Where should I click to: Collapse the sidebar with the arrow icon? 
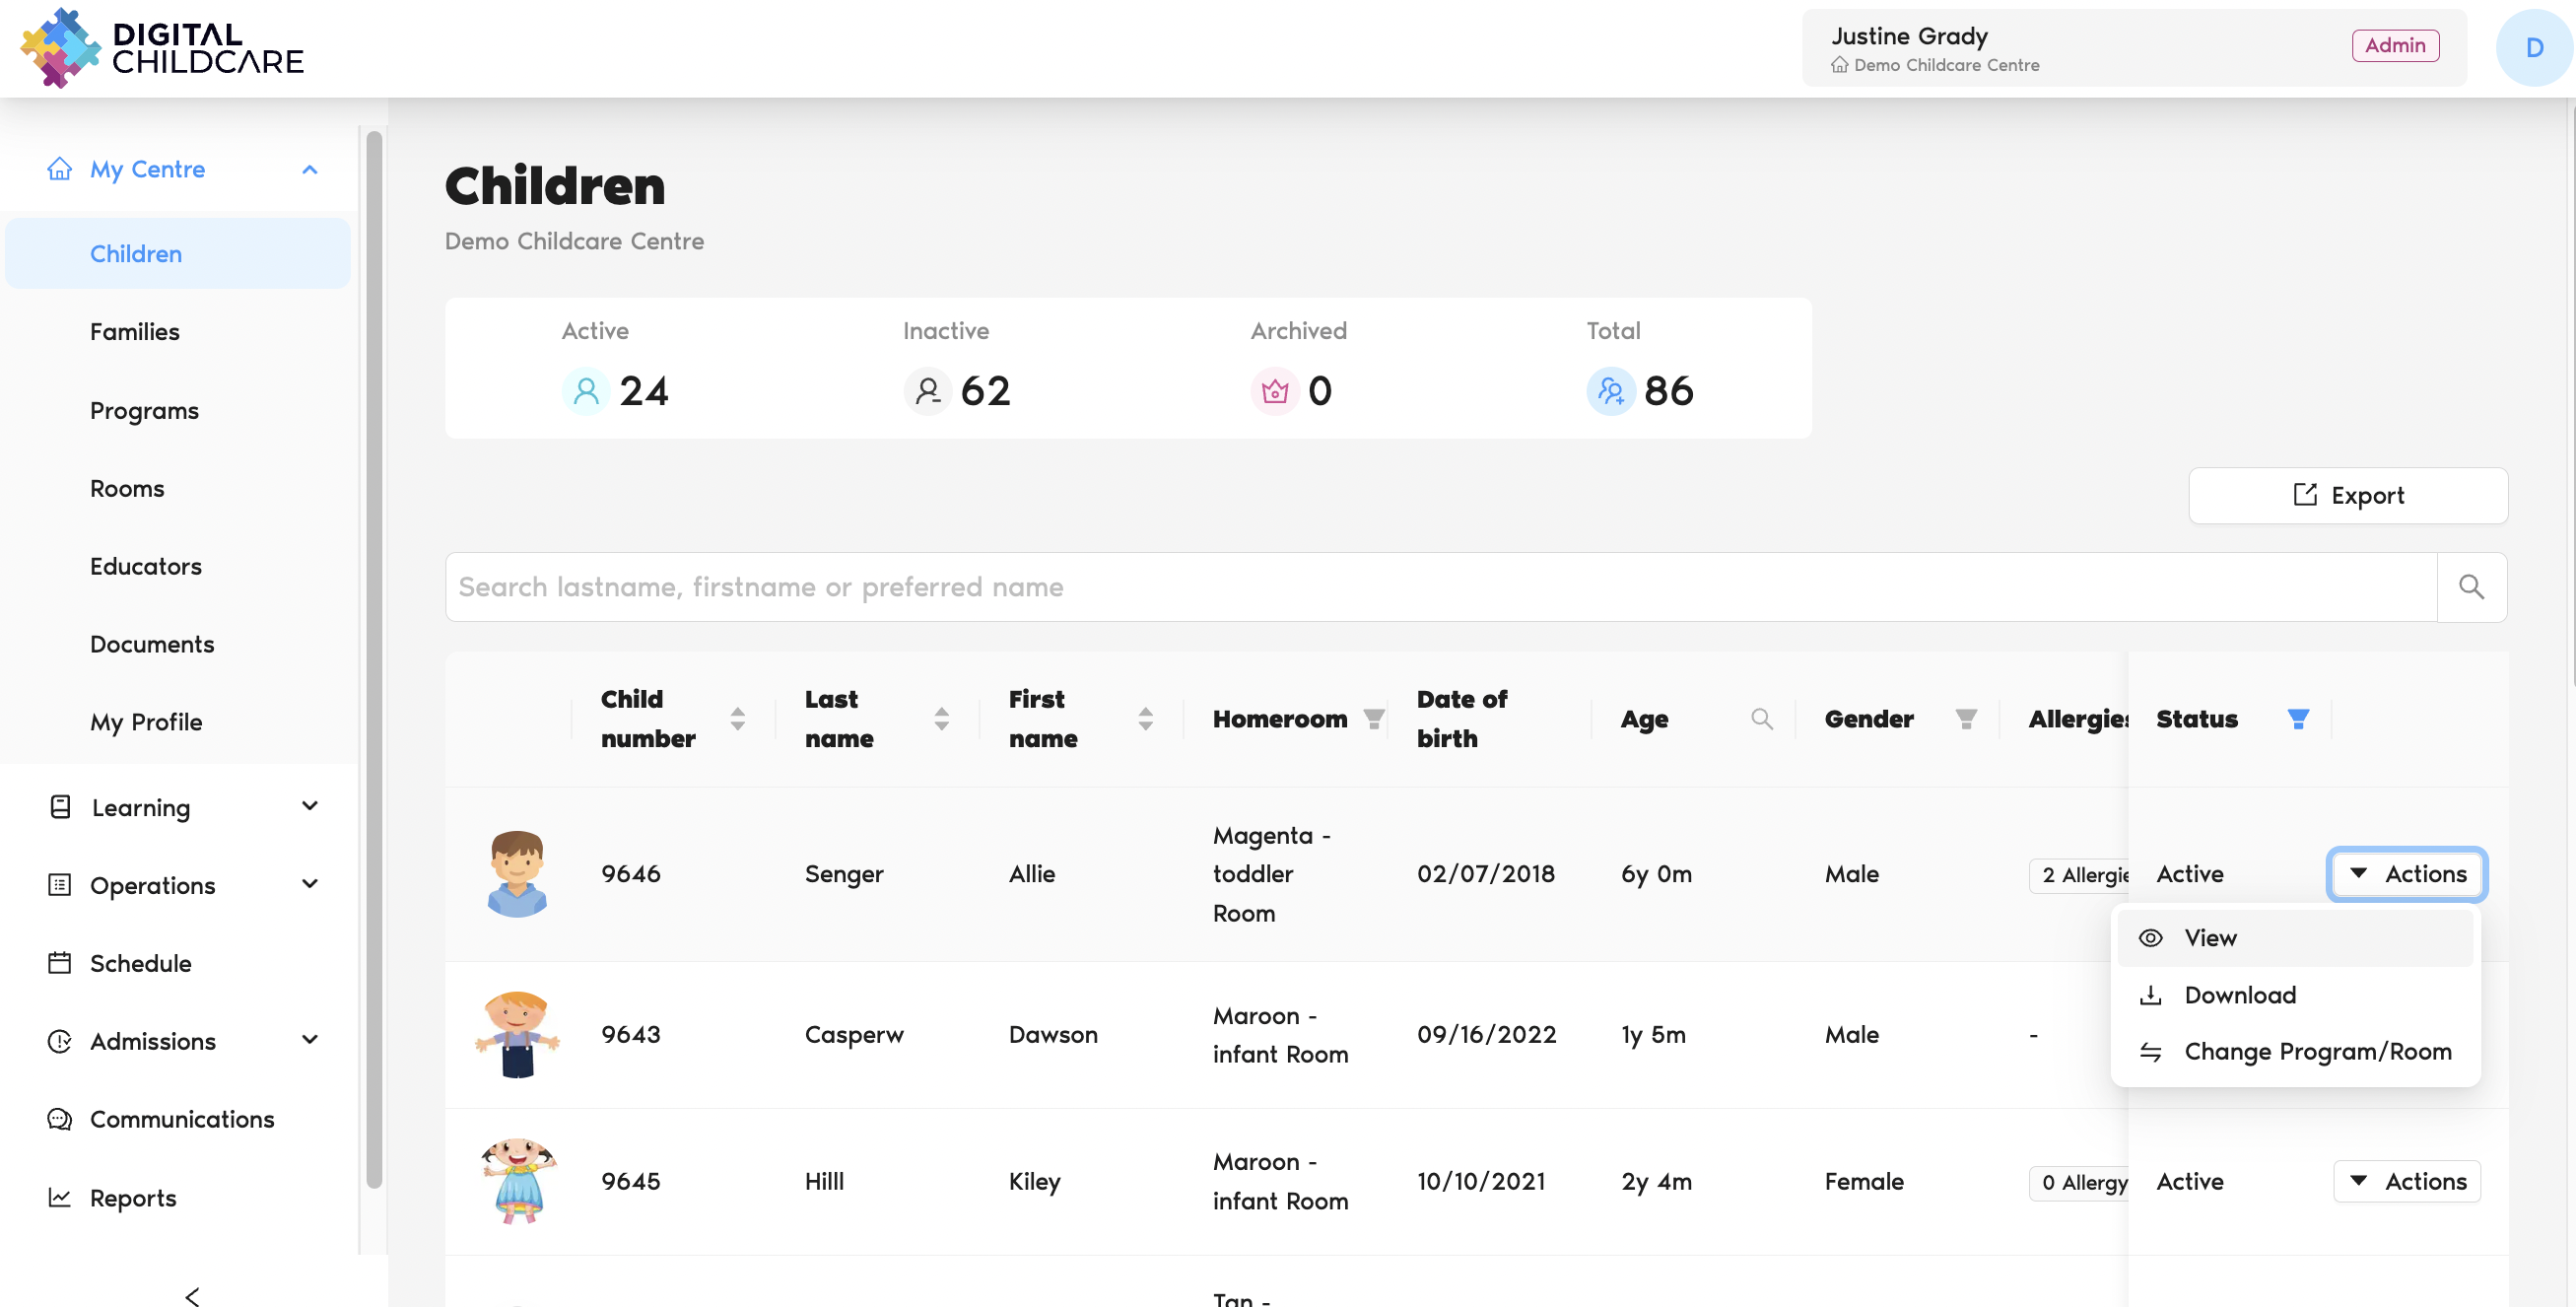coord(192,1296)
